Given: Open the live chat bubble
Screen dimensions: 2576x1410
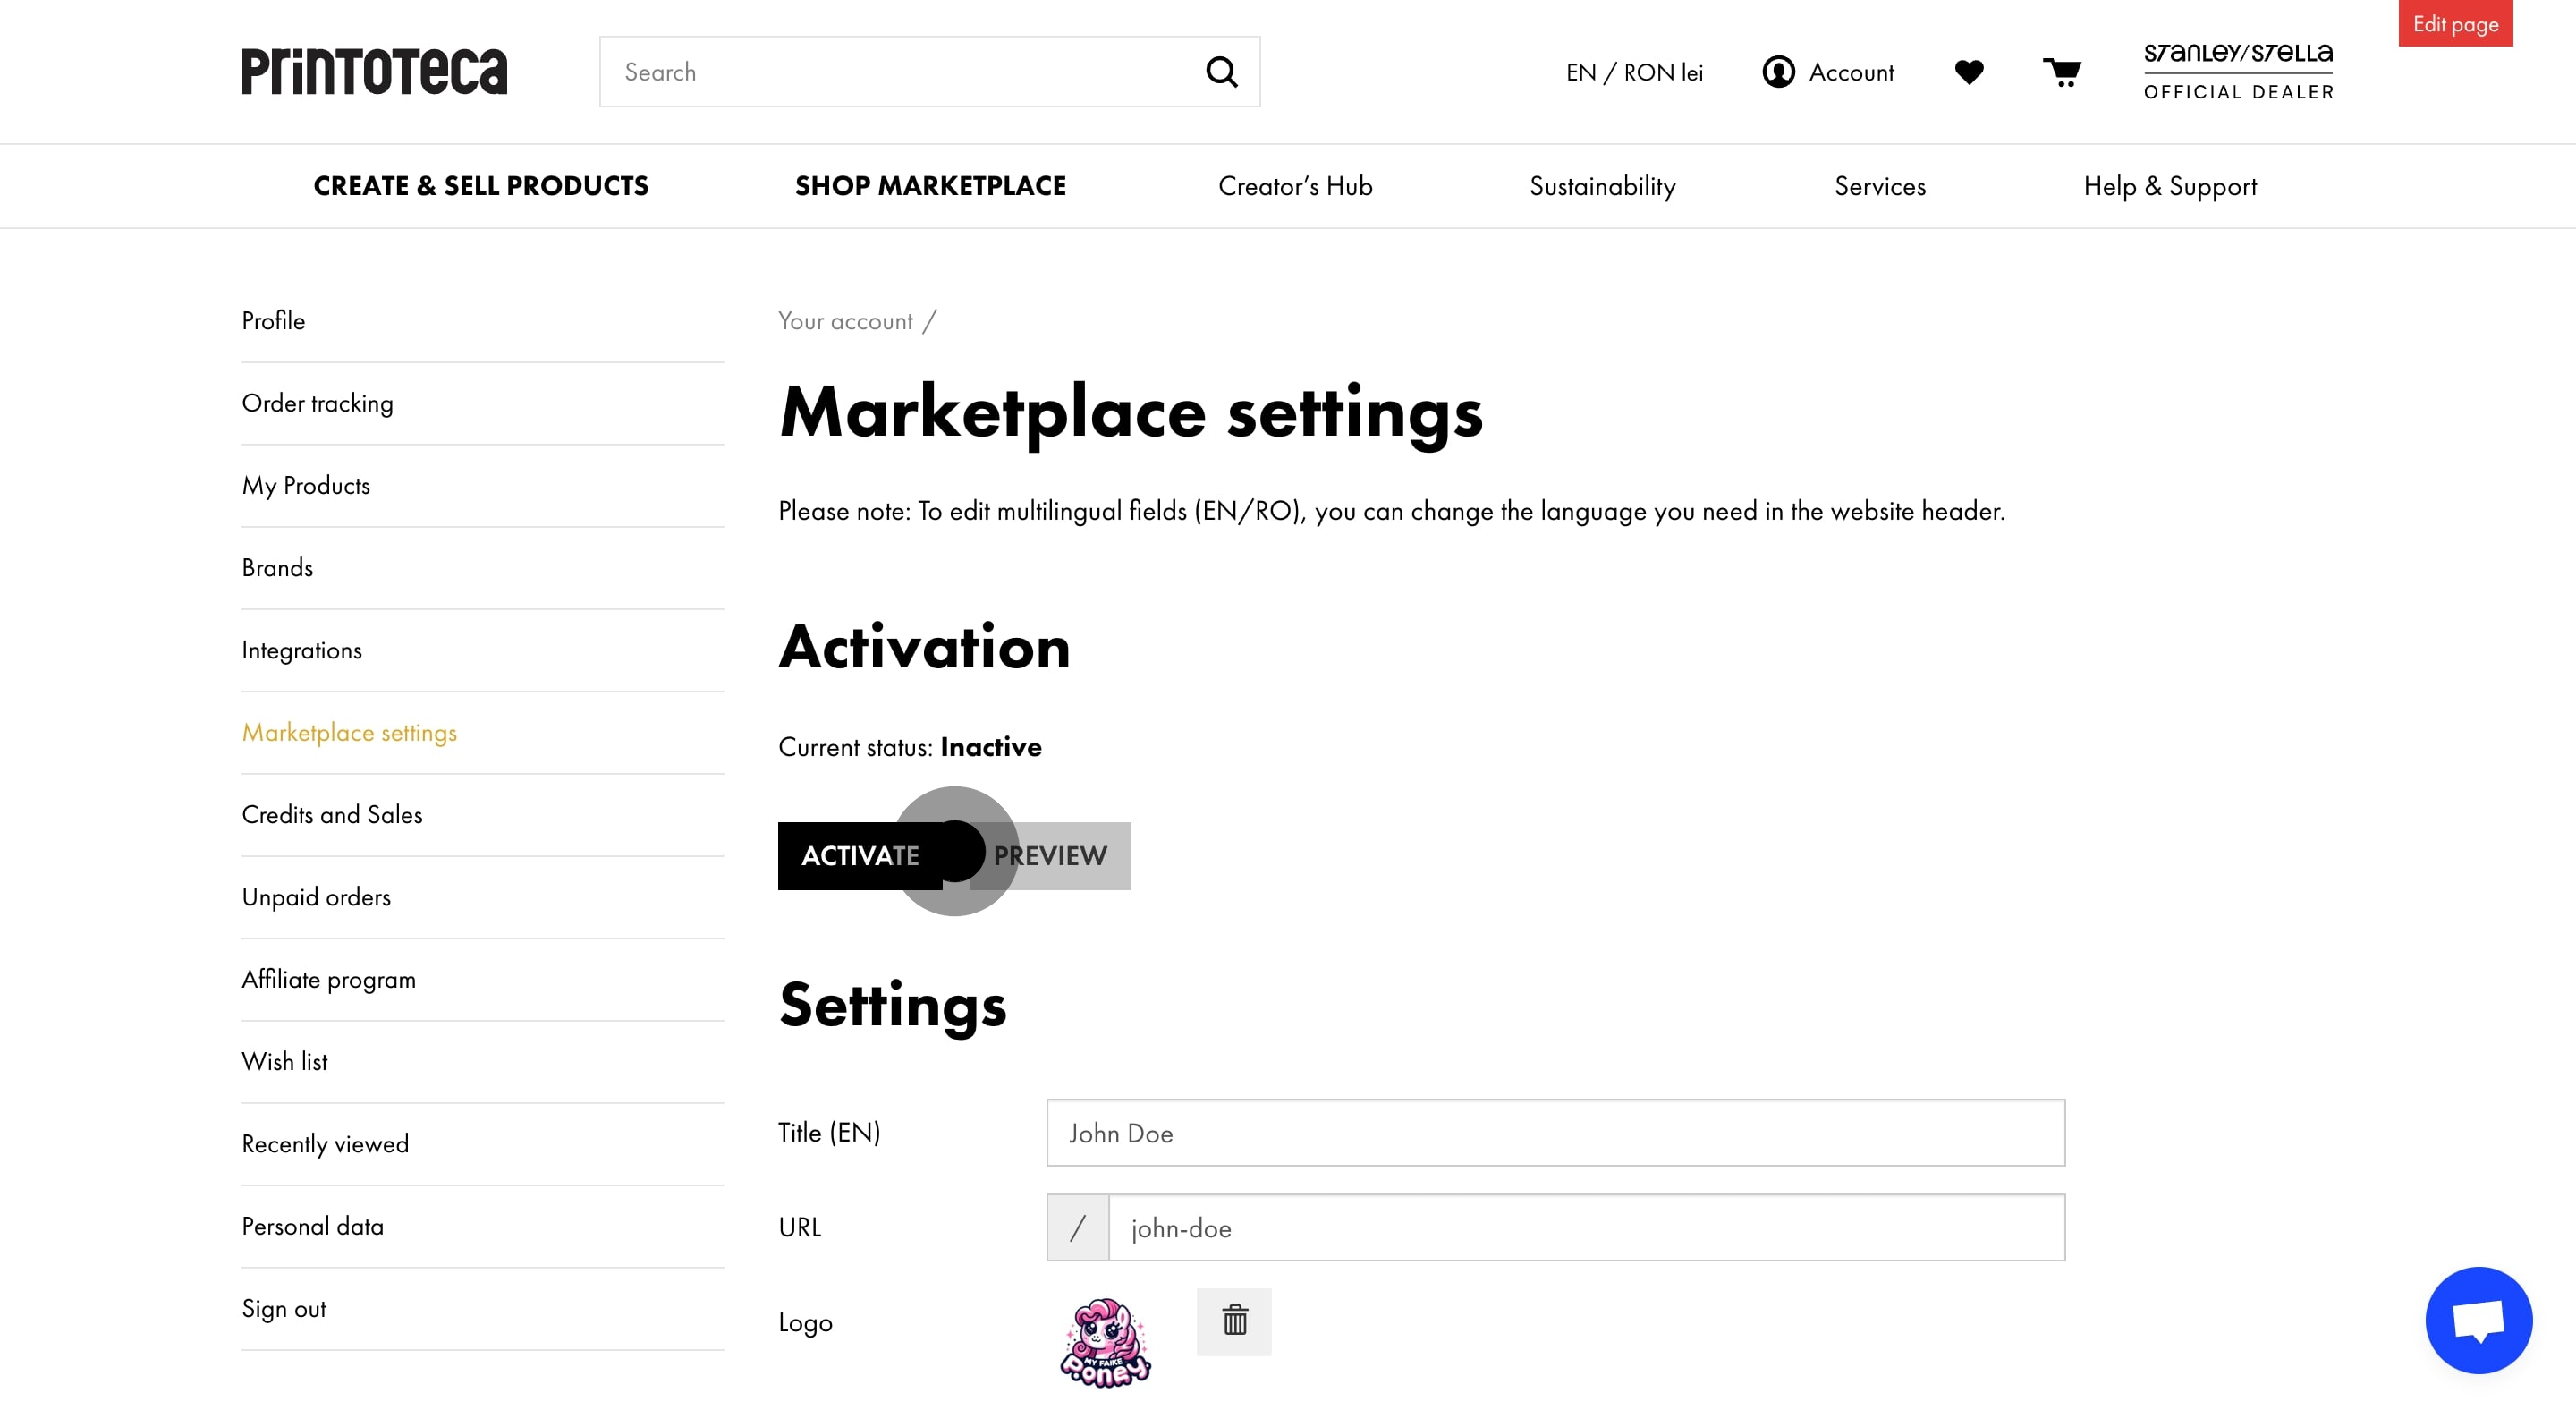Looking at the screenshot, I should pos(2478,1320).
